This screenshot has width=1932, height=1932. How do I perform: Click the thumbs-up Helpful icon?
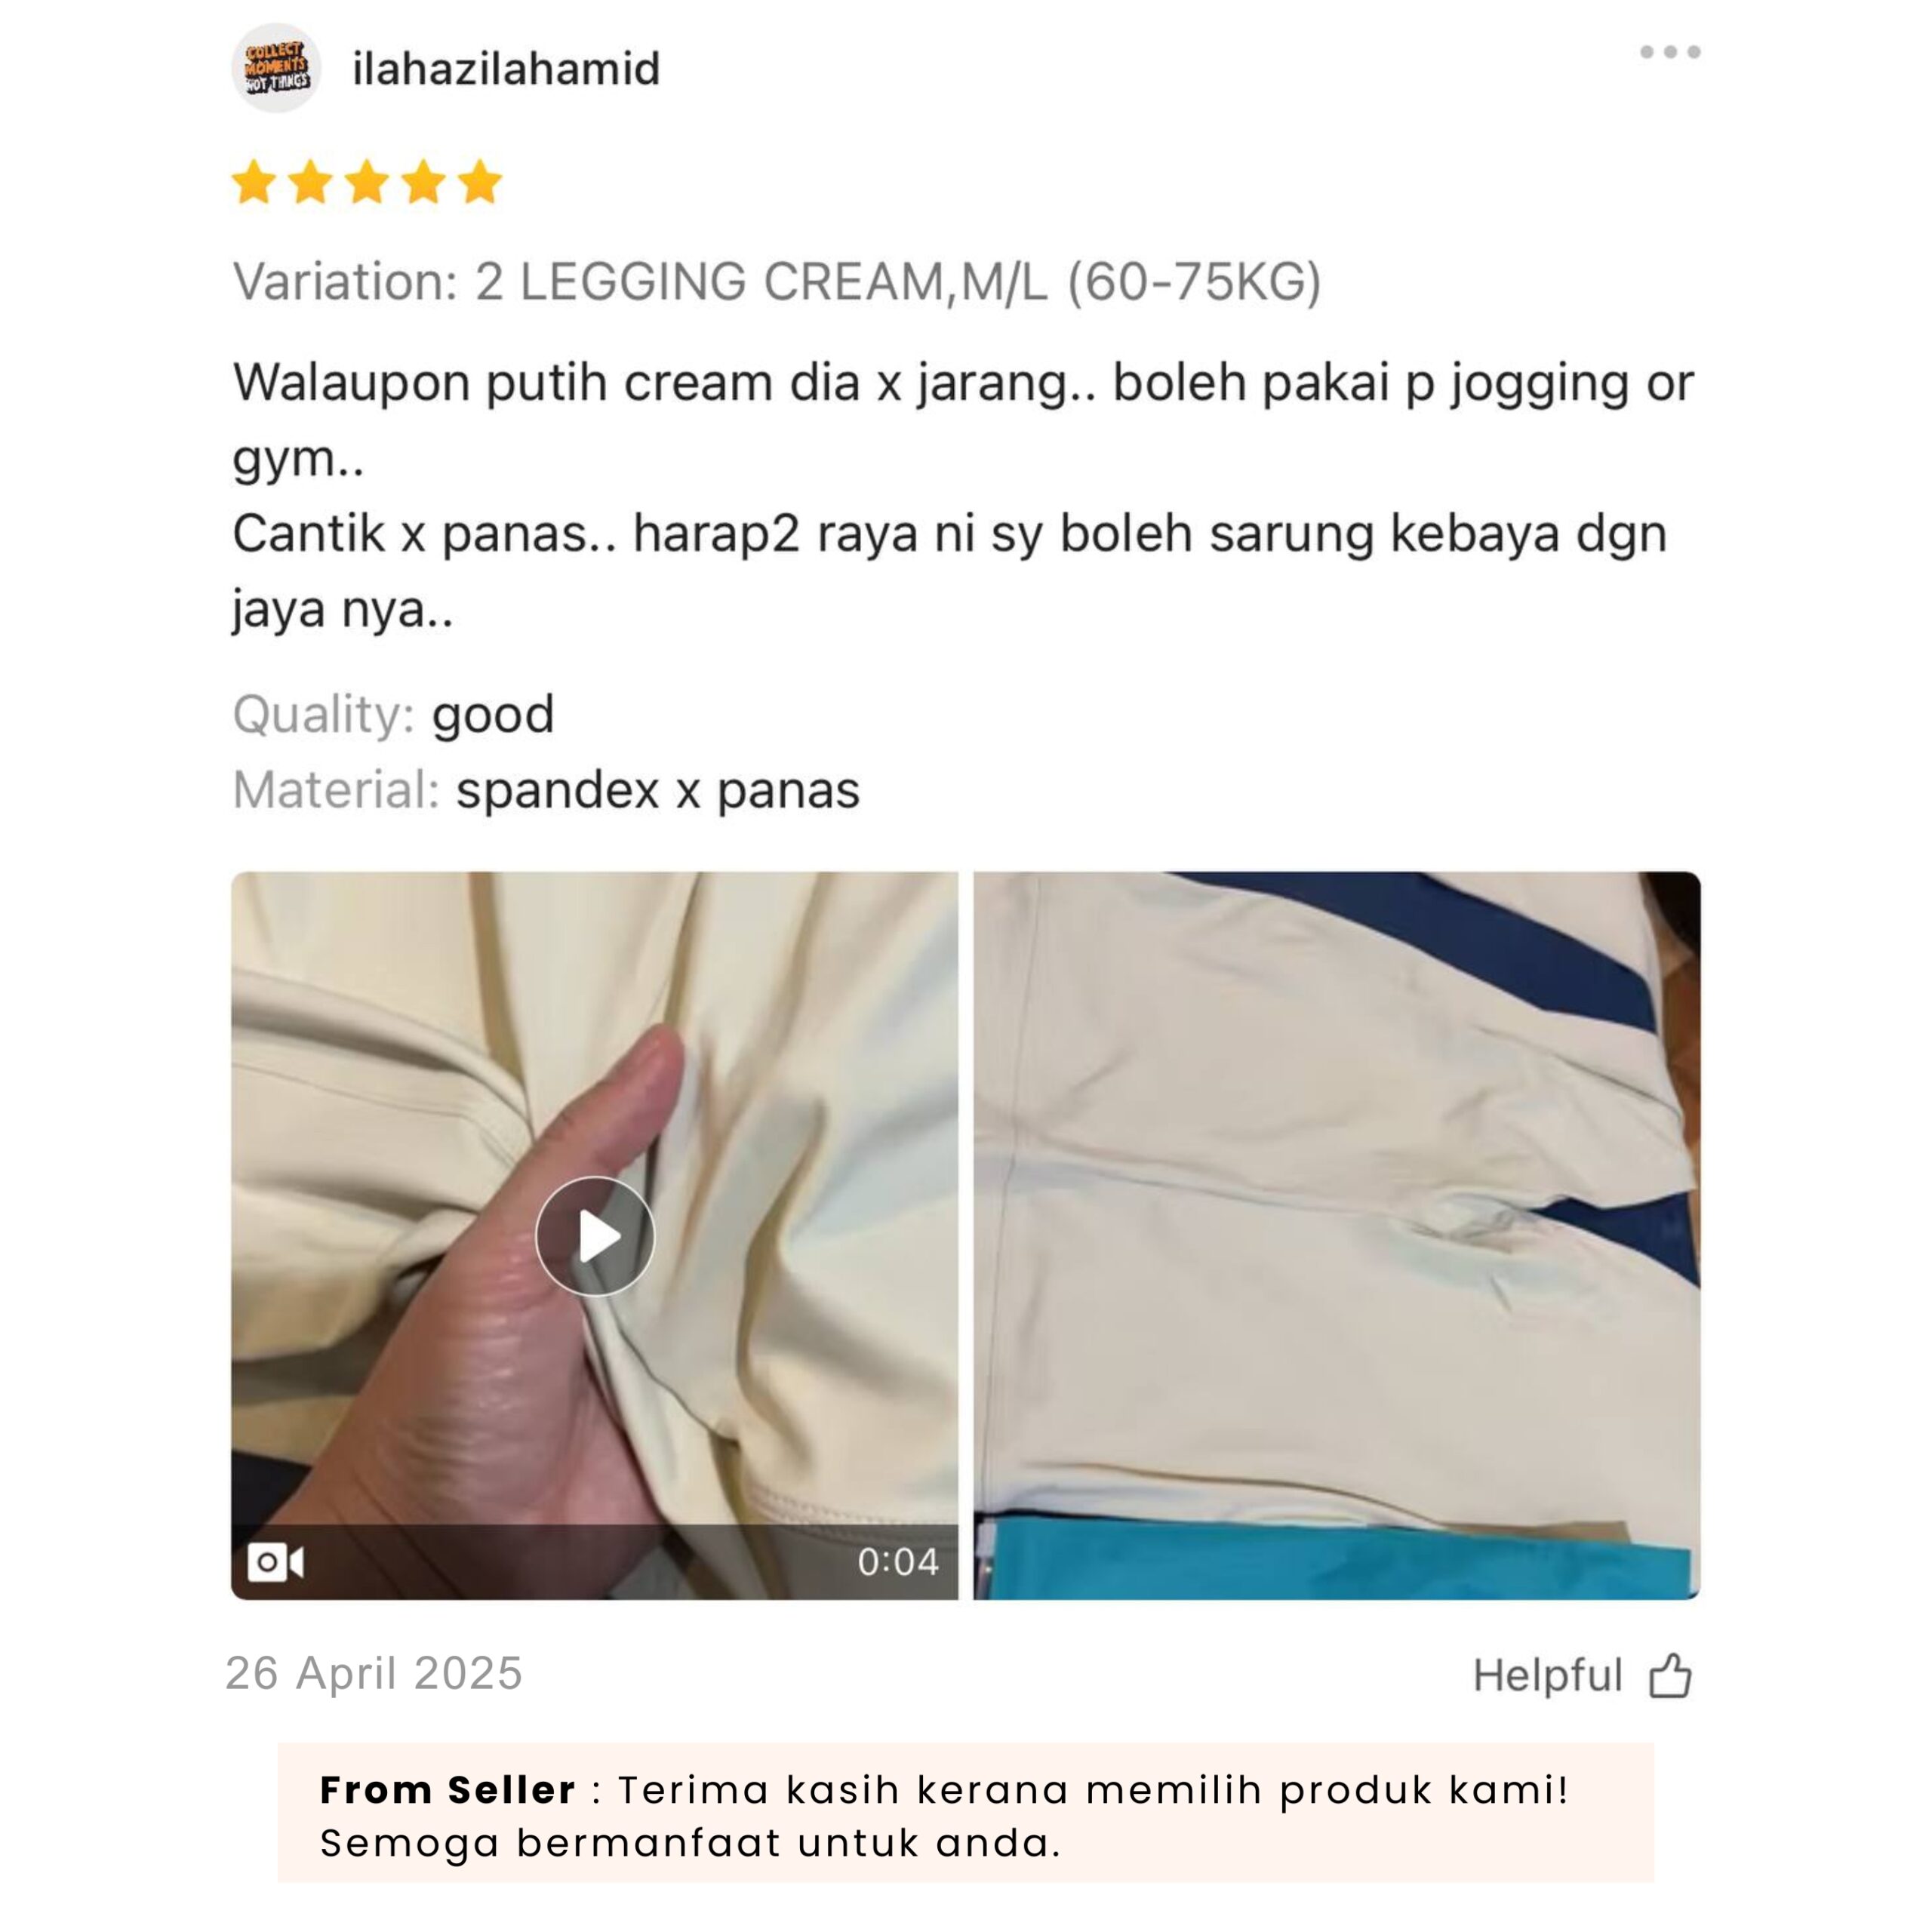click(x=1670, y=1676)
